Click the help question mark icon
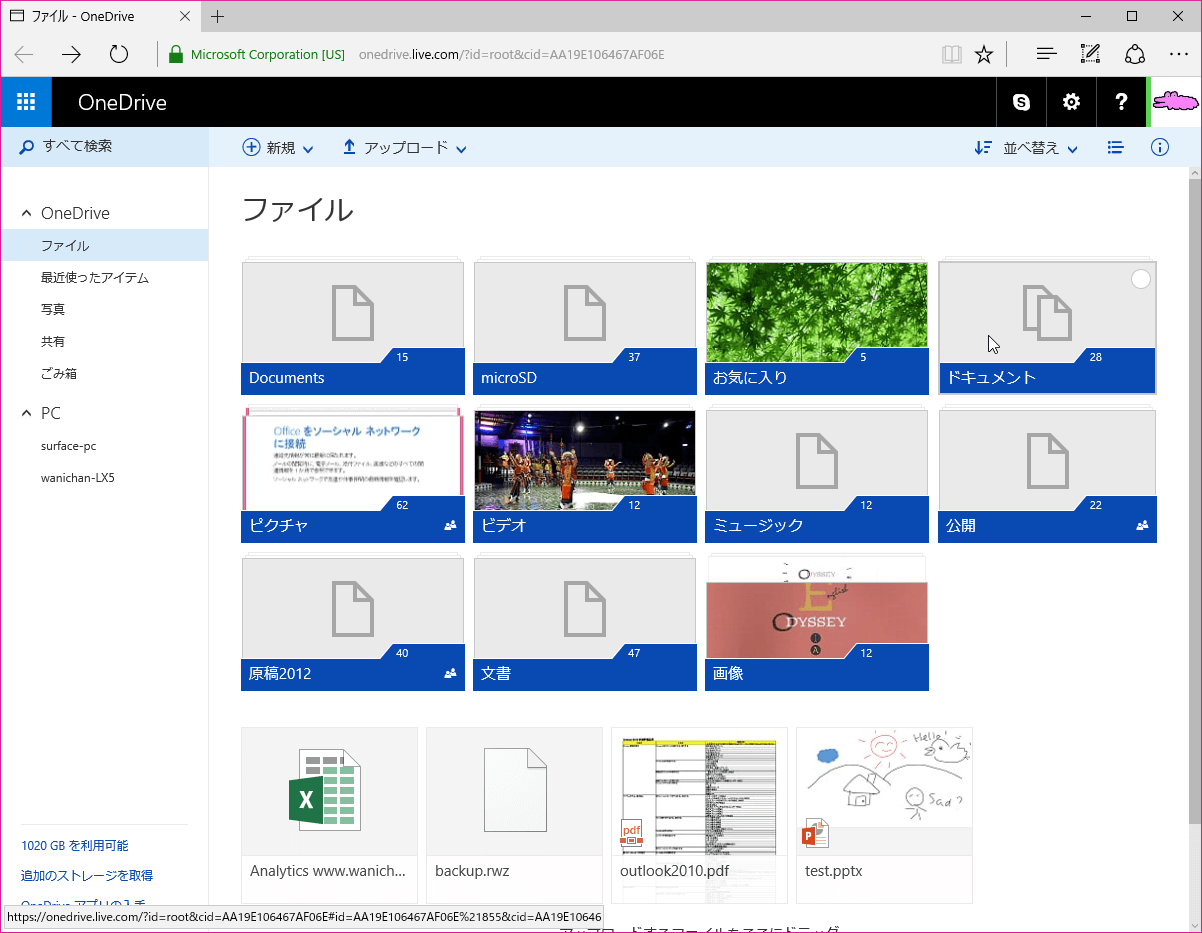 (x=1121, y=102)
